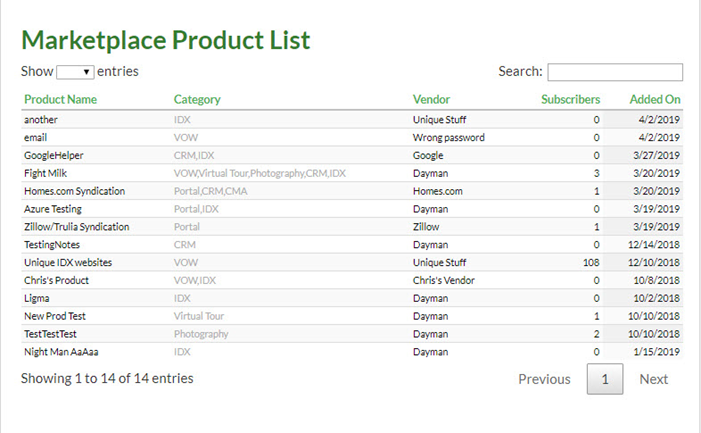The image size is (701, 433).
Task: Go to the Next page
Action: point(653,379)
